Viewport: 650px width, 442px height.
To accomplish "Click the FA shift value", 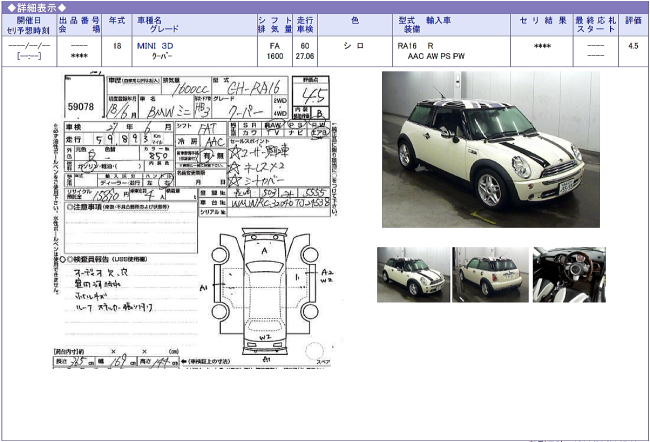I will click(x=274, y=46).
